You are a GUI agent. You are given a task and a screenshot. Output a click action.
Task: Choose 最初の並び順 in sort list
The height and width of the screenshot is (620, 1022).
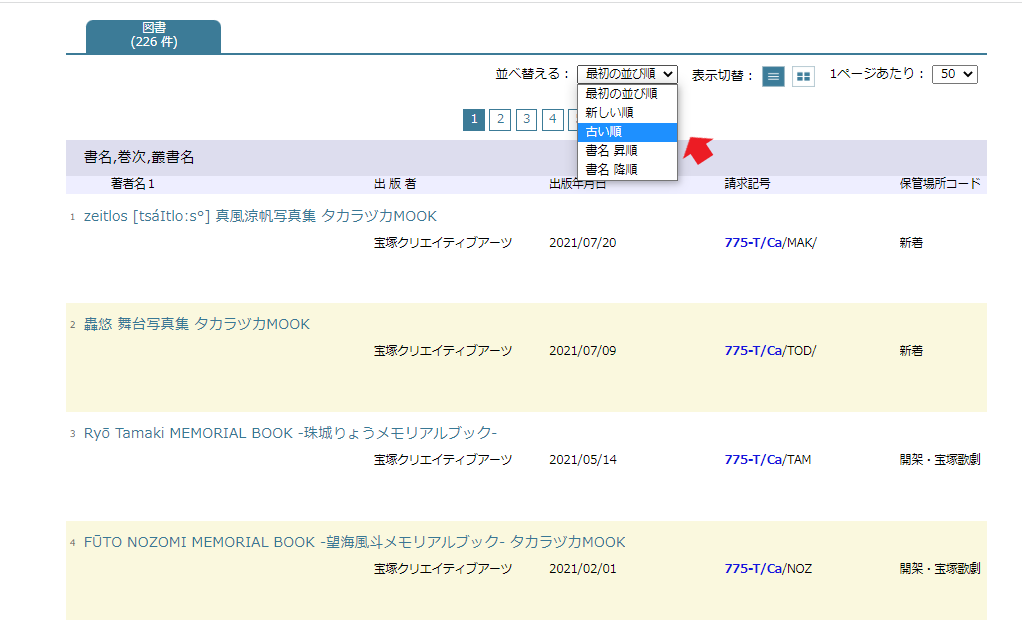coord(627,94)
